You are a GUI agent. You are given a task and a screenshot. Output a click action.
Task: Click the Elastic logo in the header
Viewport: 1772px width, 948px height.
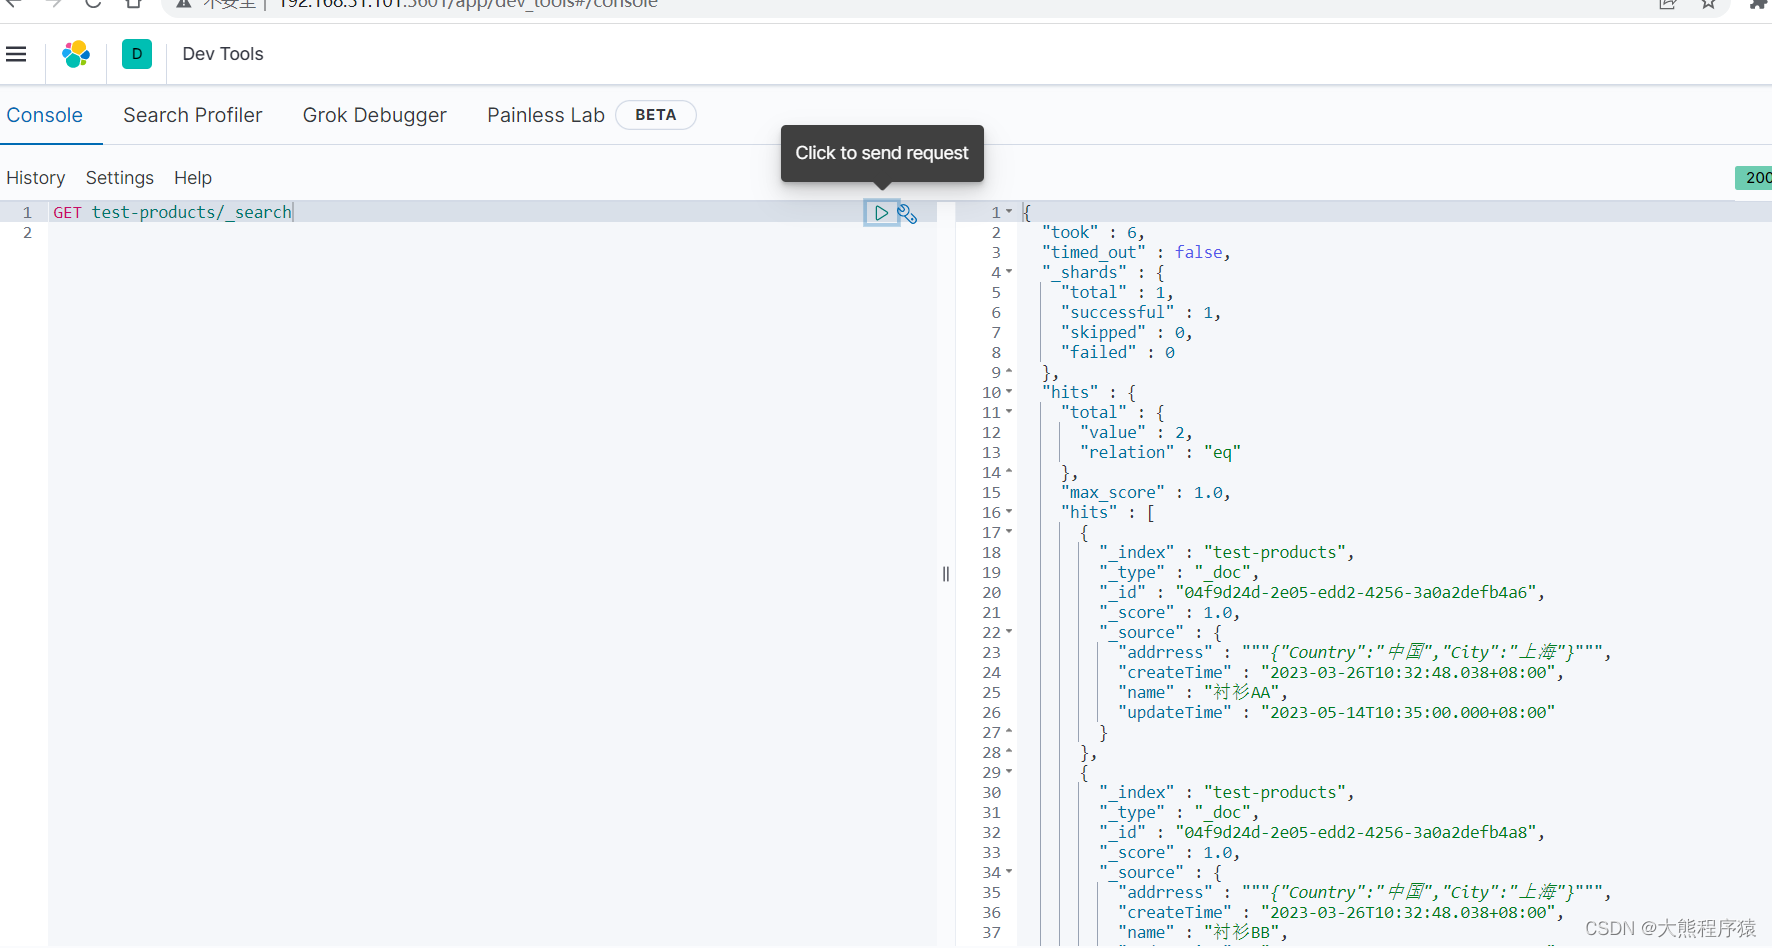tap(76, 54)
